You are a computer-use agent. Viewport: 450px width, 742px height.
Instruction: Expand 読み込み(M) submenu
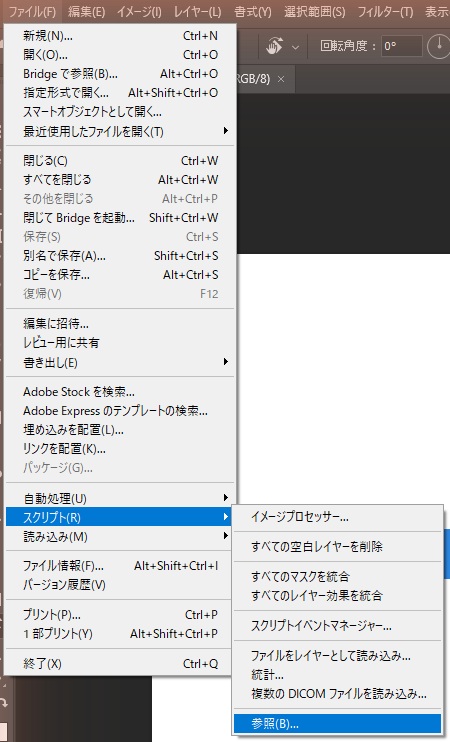pos(118,537)
